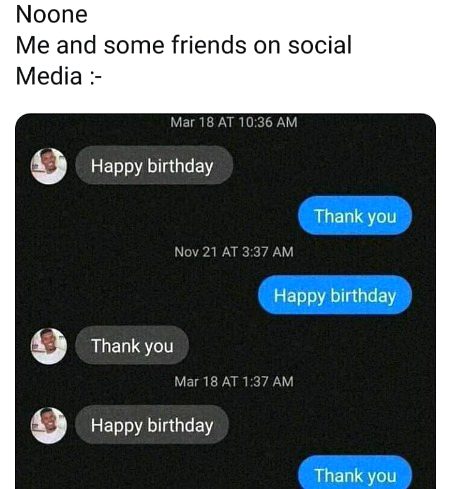
Task: Tap the blue Thank you reply sent before Nov 21
Action: 355,216
